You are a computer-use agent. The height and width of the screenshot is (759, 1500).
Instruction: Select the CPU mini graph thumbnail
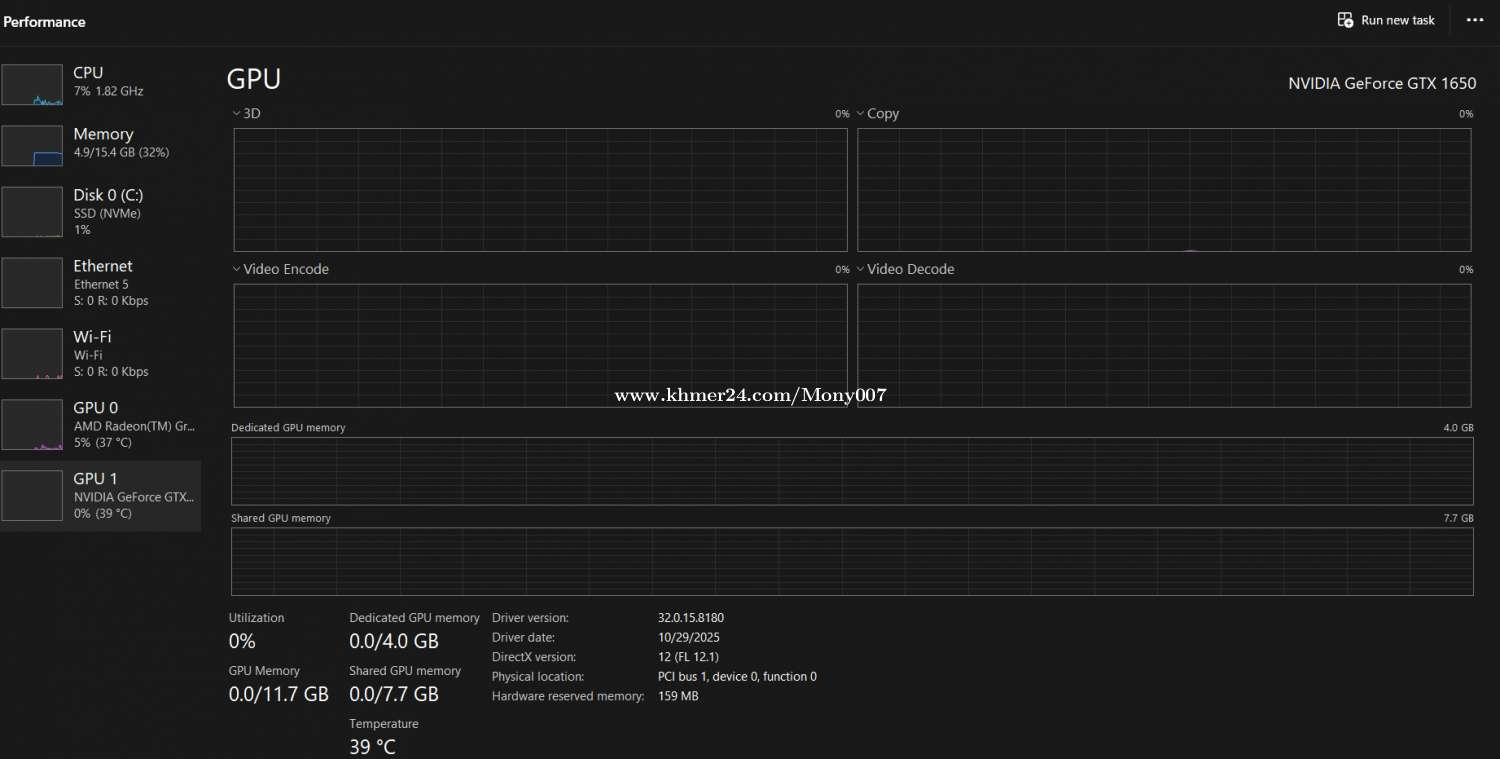[x=32, y=85]
